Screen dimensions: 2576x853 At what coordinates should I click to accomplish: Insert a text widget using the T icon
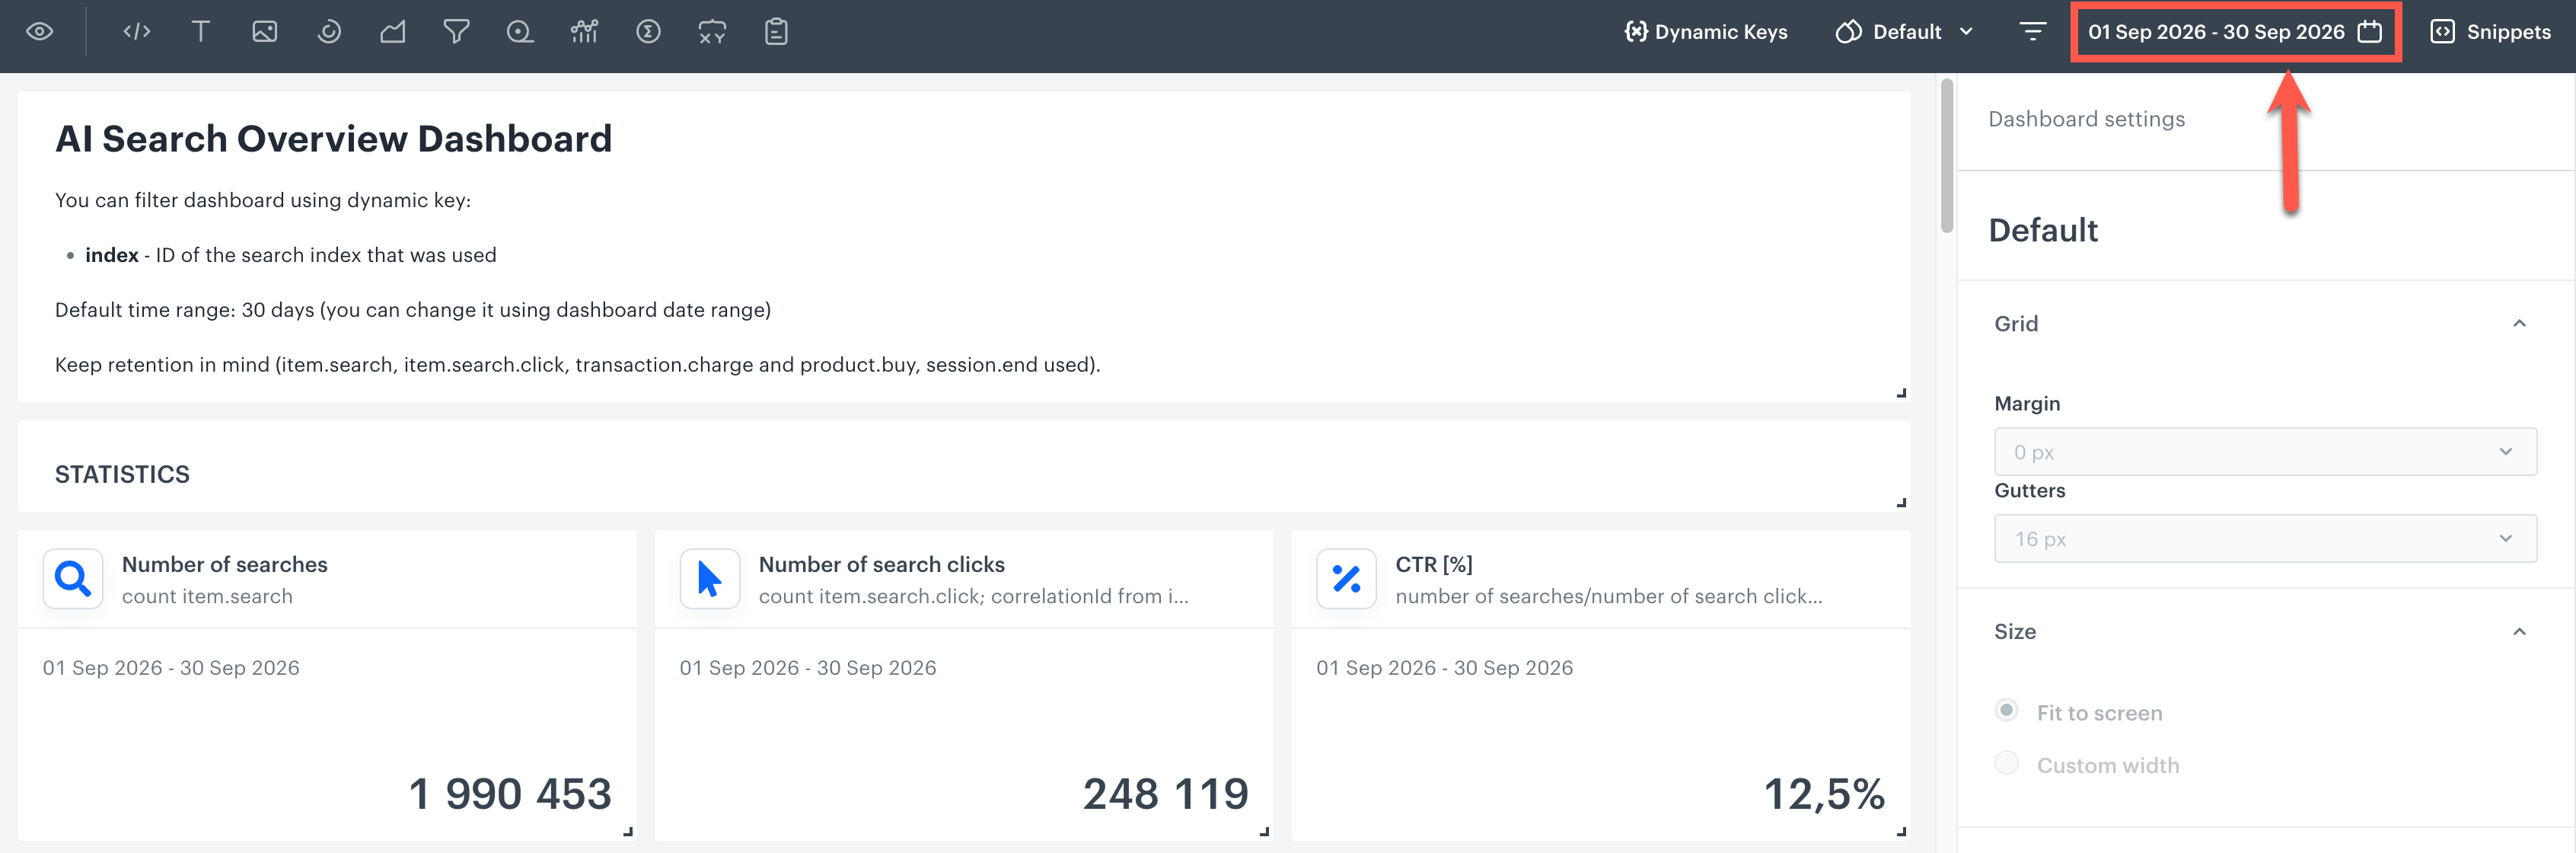coord(200,32)
